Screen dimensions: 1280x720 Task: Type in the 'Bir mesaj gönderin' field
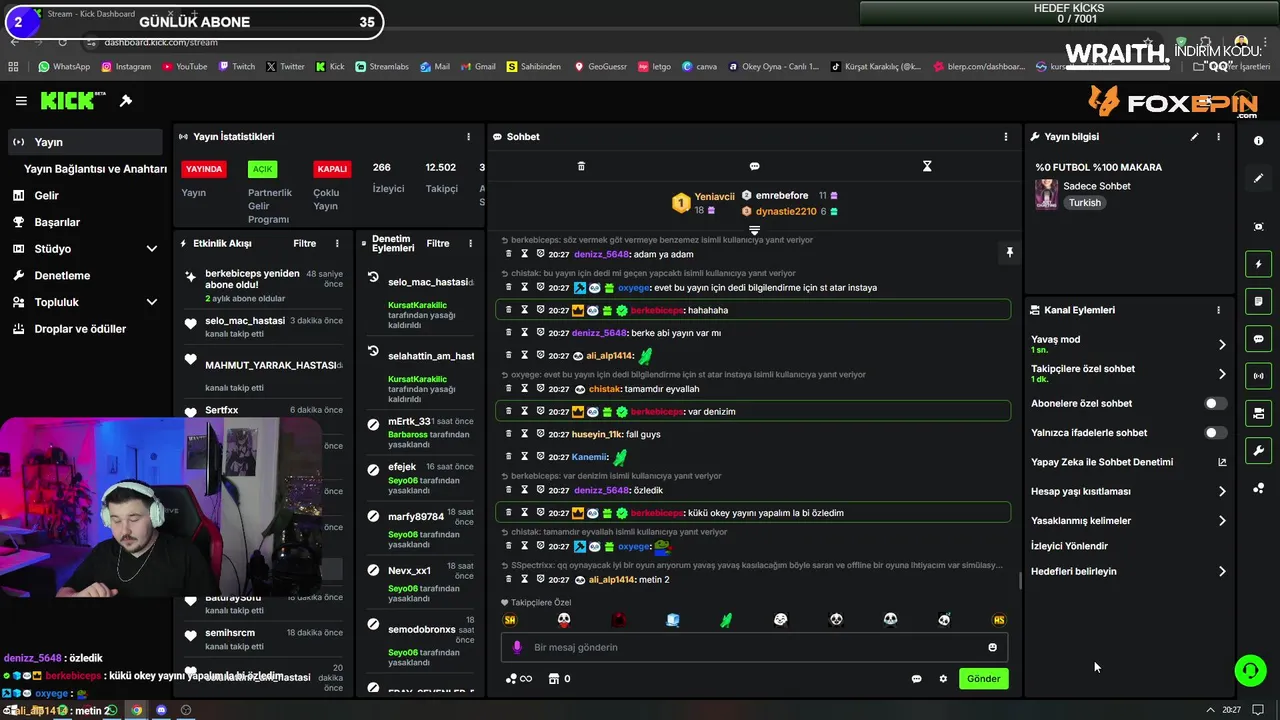click(x=754, y=647)
